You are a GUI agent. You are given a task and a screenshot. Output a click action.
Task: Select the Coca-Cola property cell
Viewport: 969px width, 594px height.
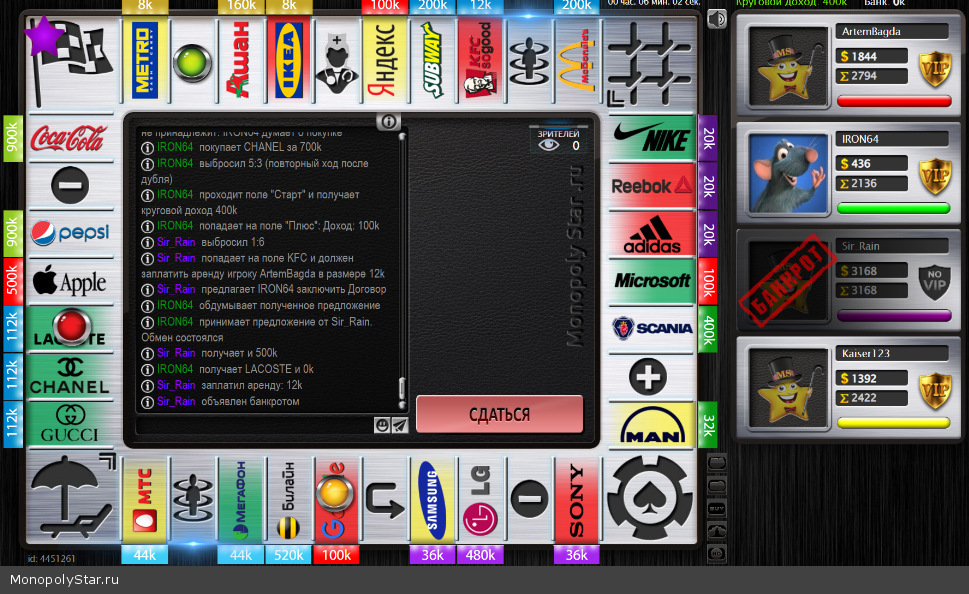click(x=70, y=137)
